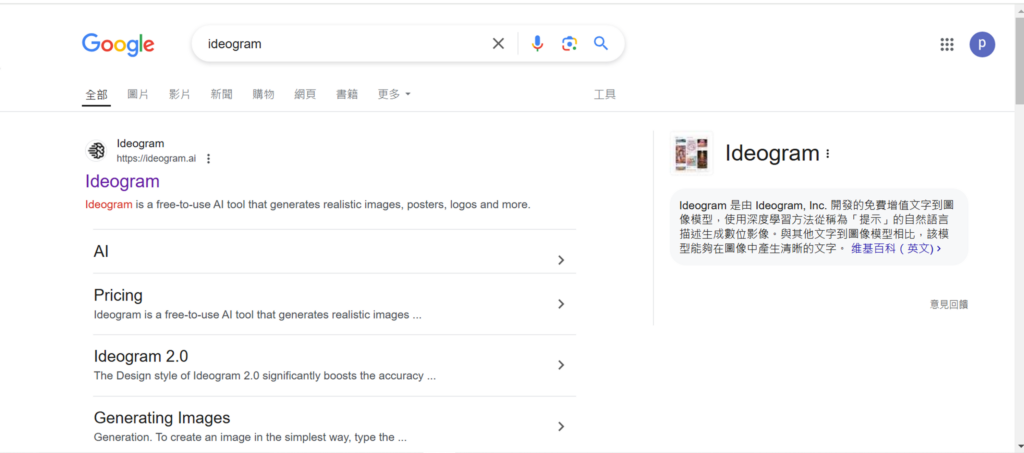Image resolution: width=1024 pixels, height=453 pixels.
Task: Open the Google apps grid
Action: 947,44
